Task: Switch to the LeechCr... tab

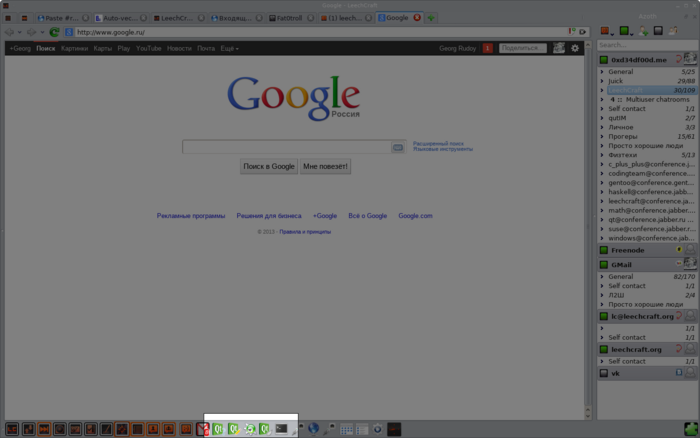Action: click(178, 18)
